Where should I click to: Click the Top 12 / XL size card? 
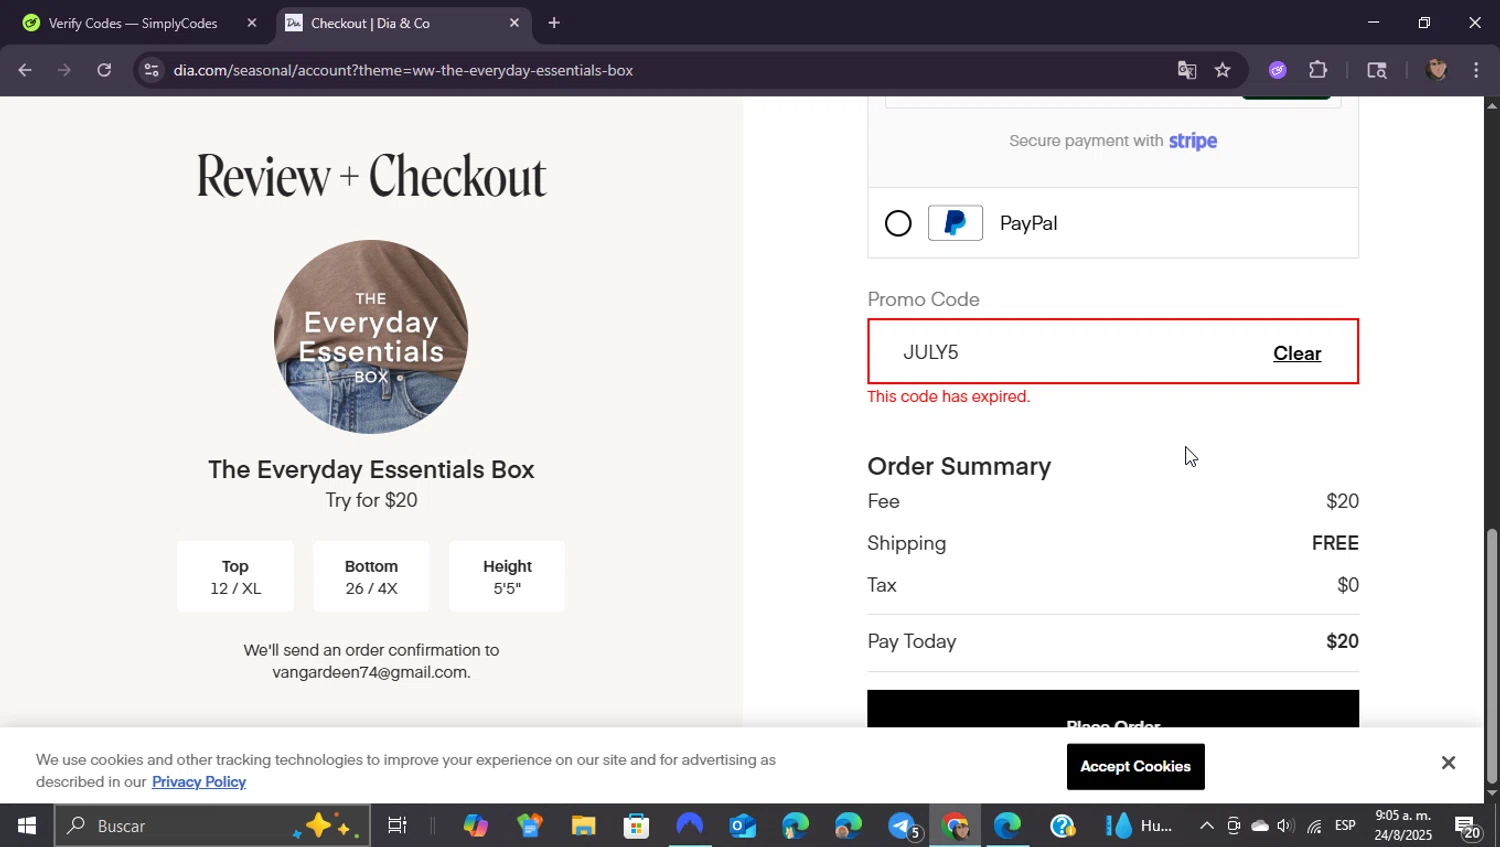(235, 577)
